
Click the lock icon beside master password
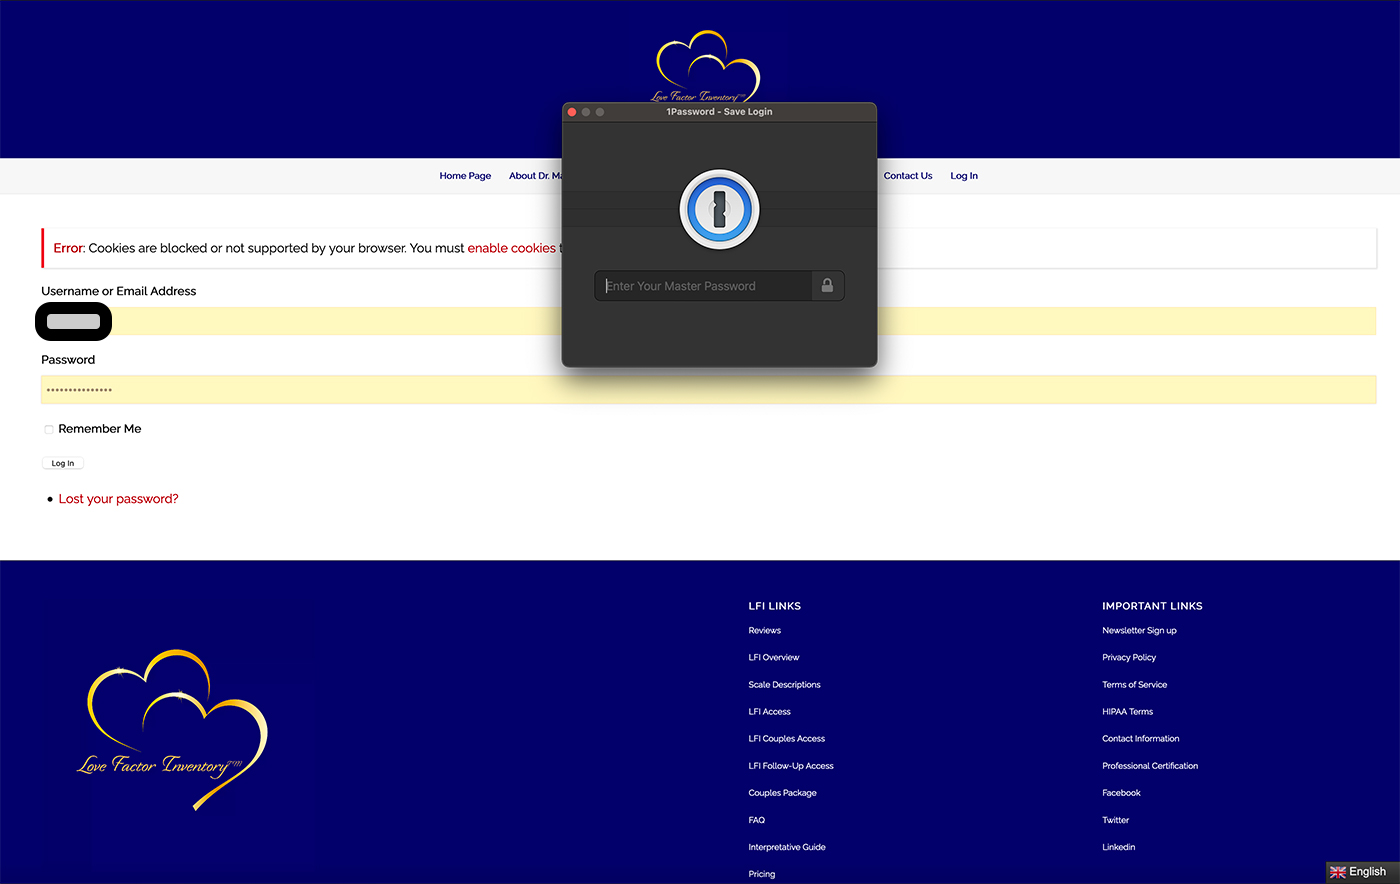(827, 286)
